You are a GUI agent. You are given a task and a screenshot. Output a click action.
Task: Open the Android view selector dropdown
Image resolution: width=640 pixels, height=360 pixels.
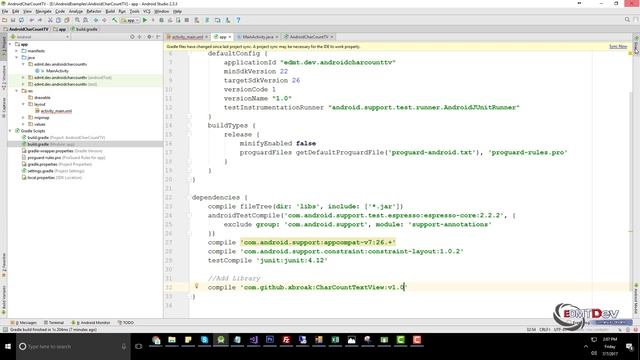40,37
